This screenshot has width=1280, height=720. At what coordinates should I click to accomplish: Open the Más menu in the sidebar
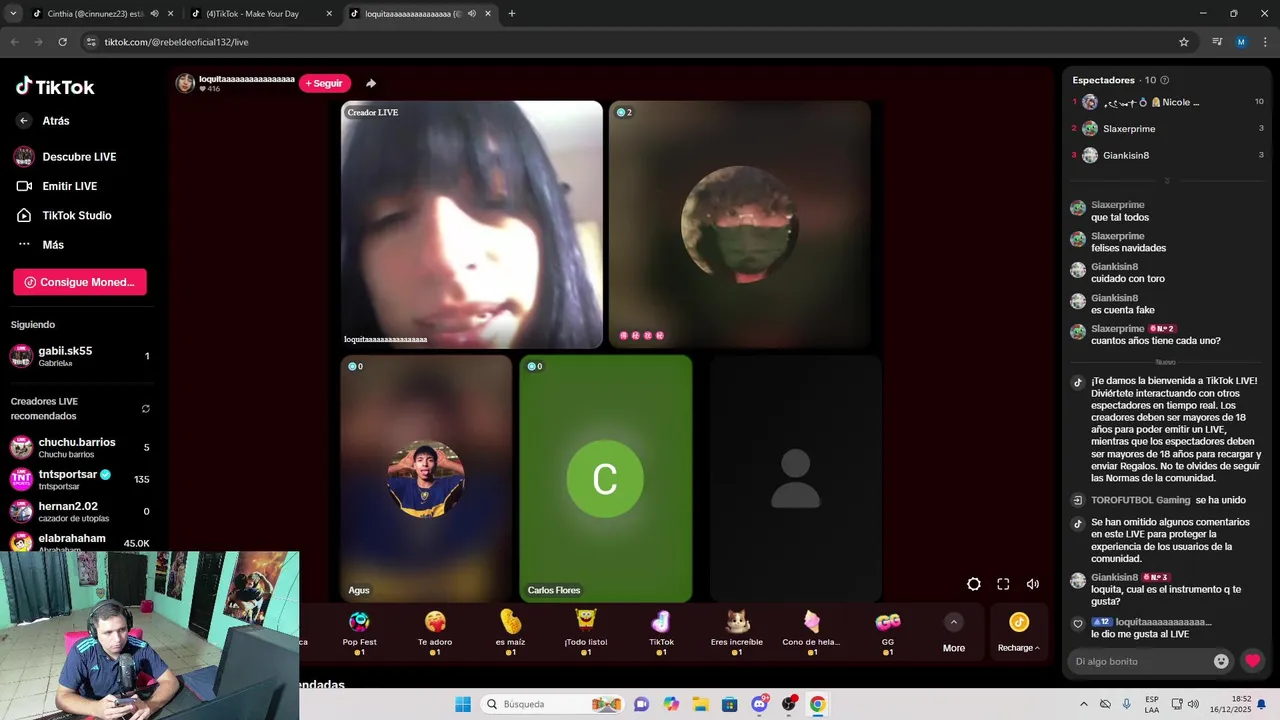pos(40,245)
